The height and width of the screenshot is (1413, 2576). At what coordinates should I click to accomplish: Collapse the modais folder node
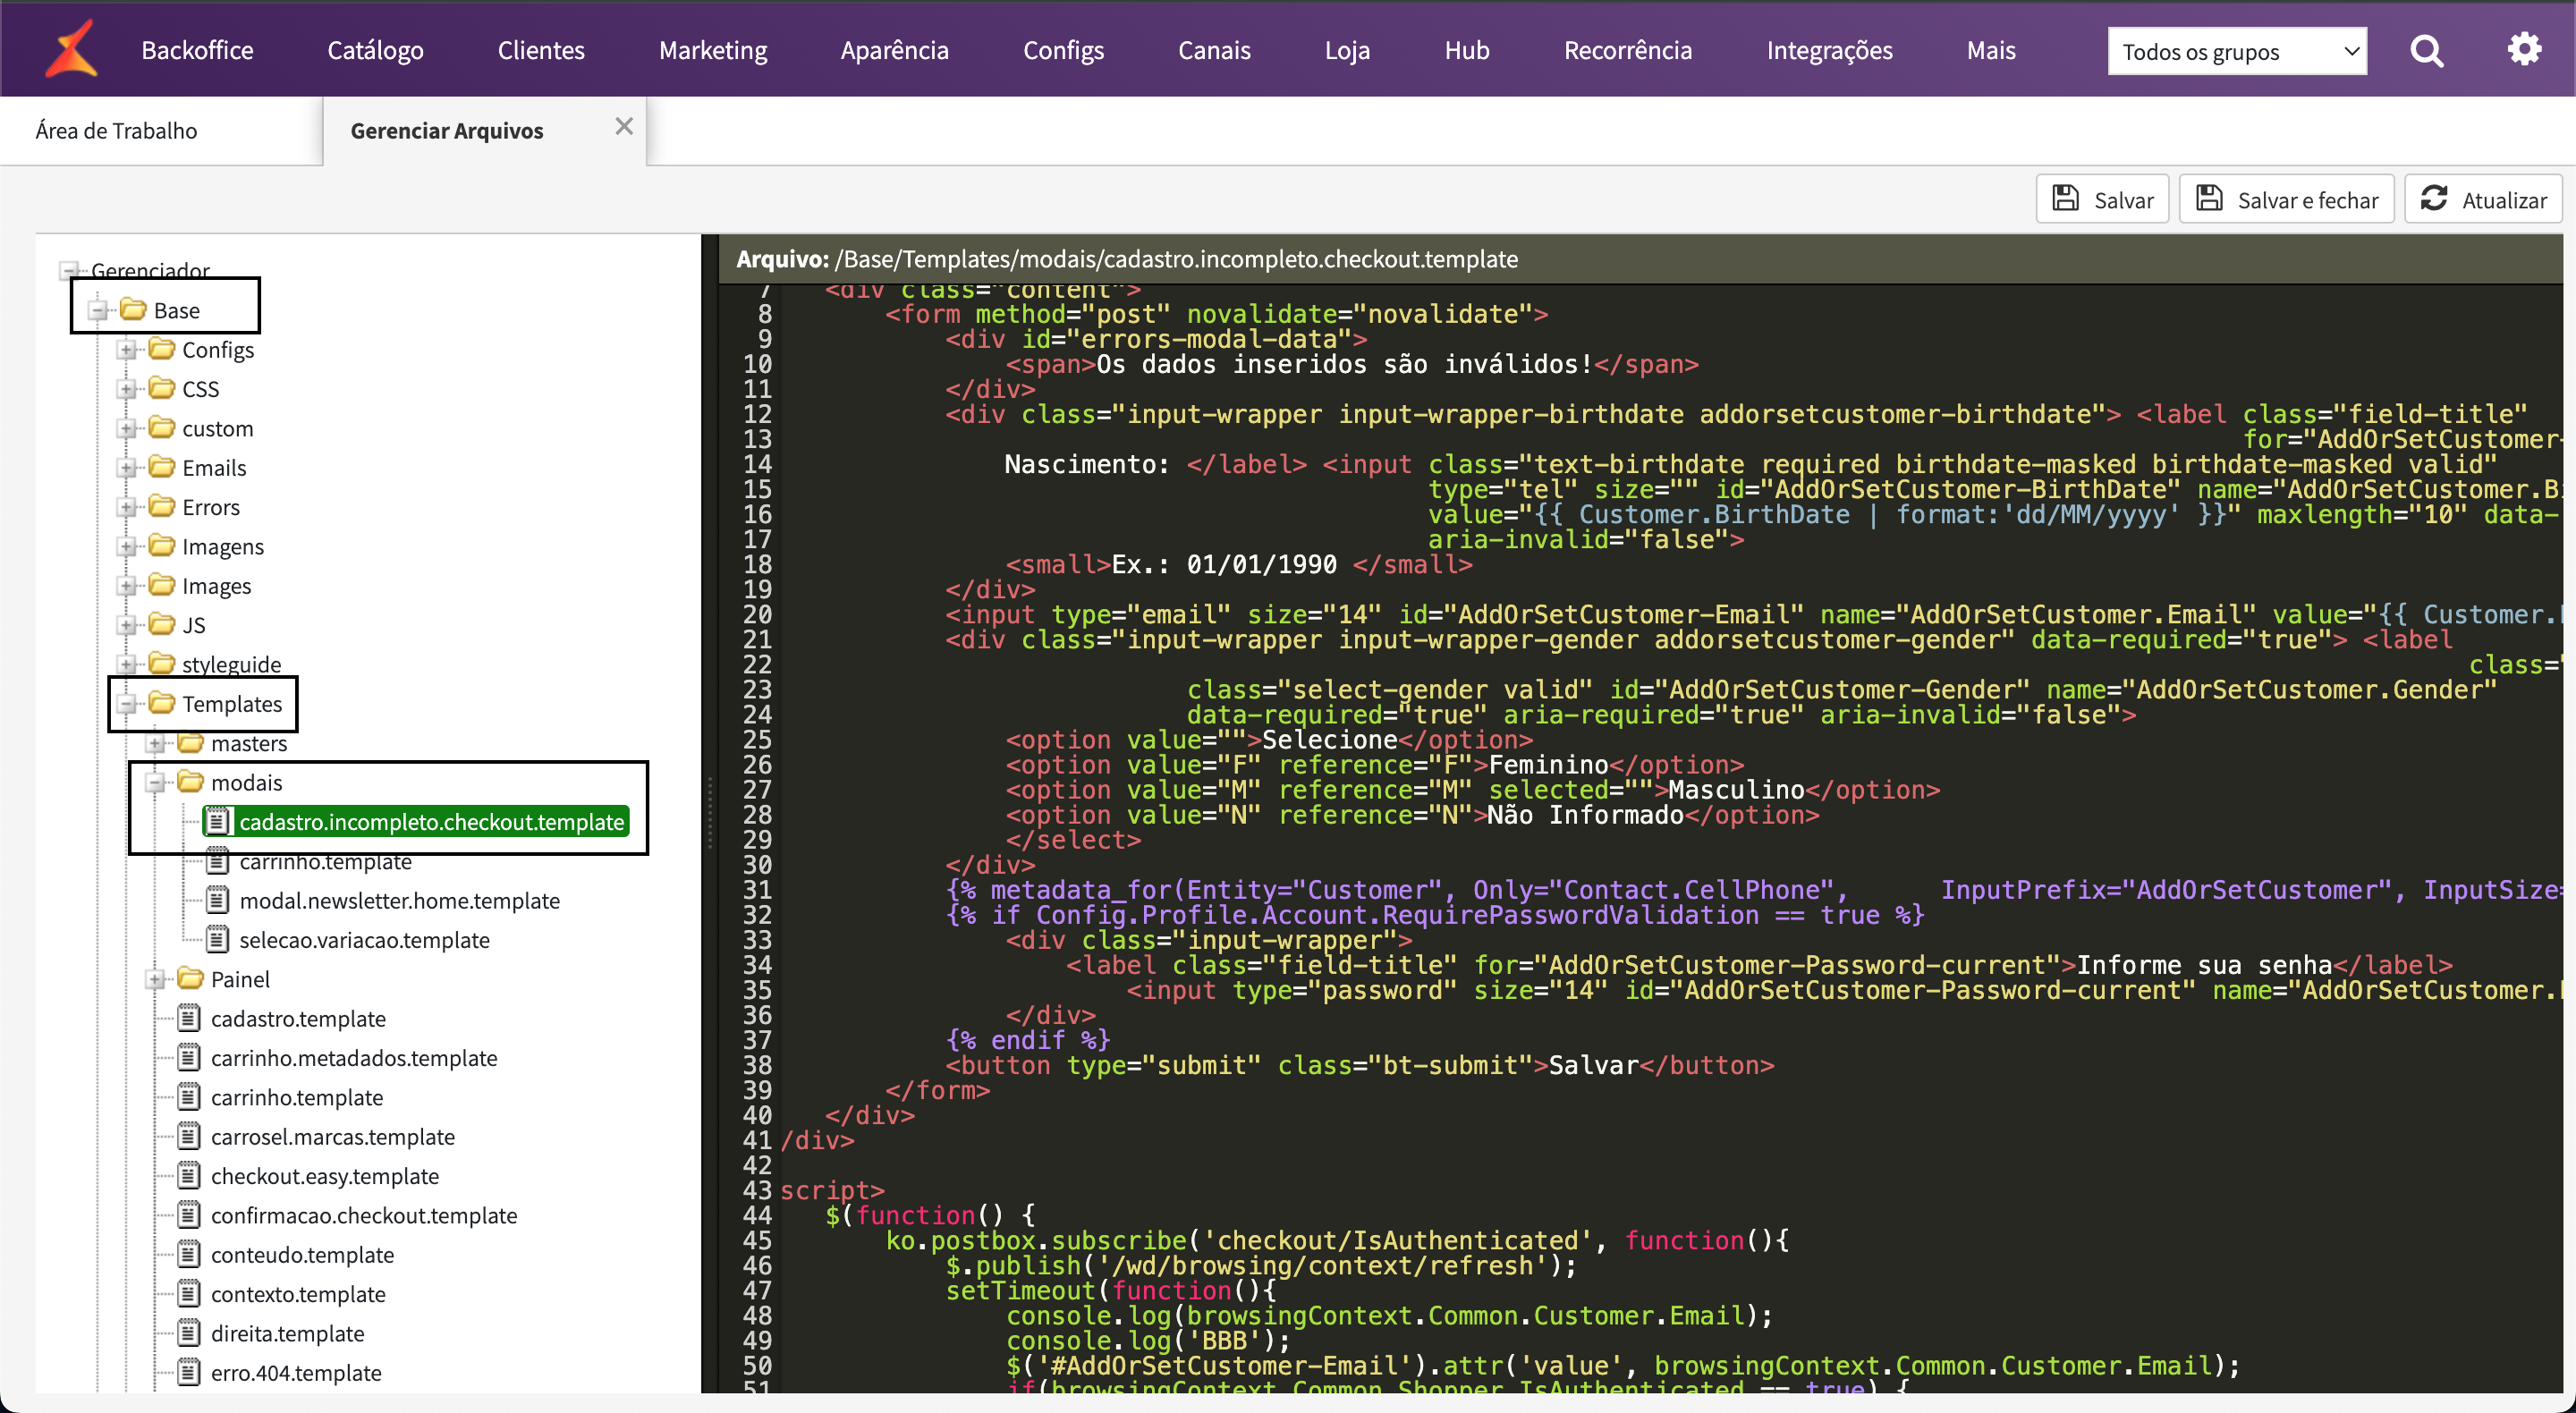pos(156,783)
